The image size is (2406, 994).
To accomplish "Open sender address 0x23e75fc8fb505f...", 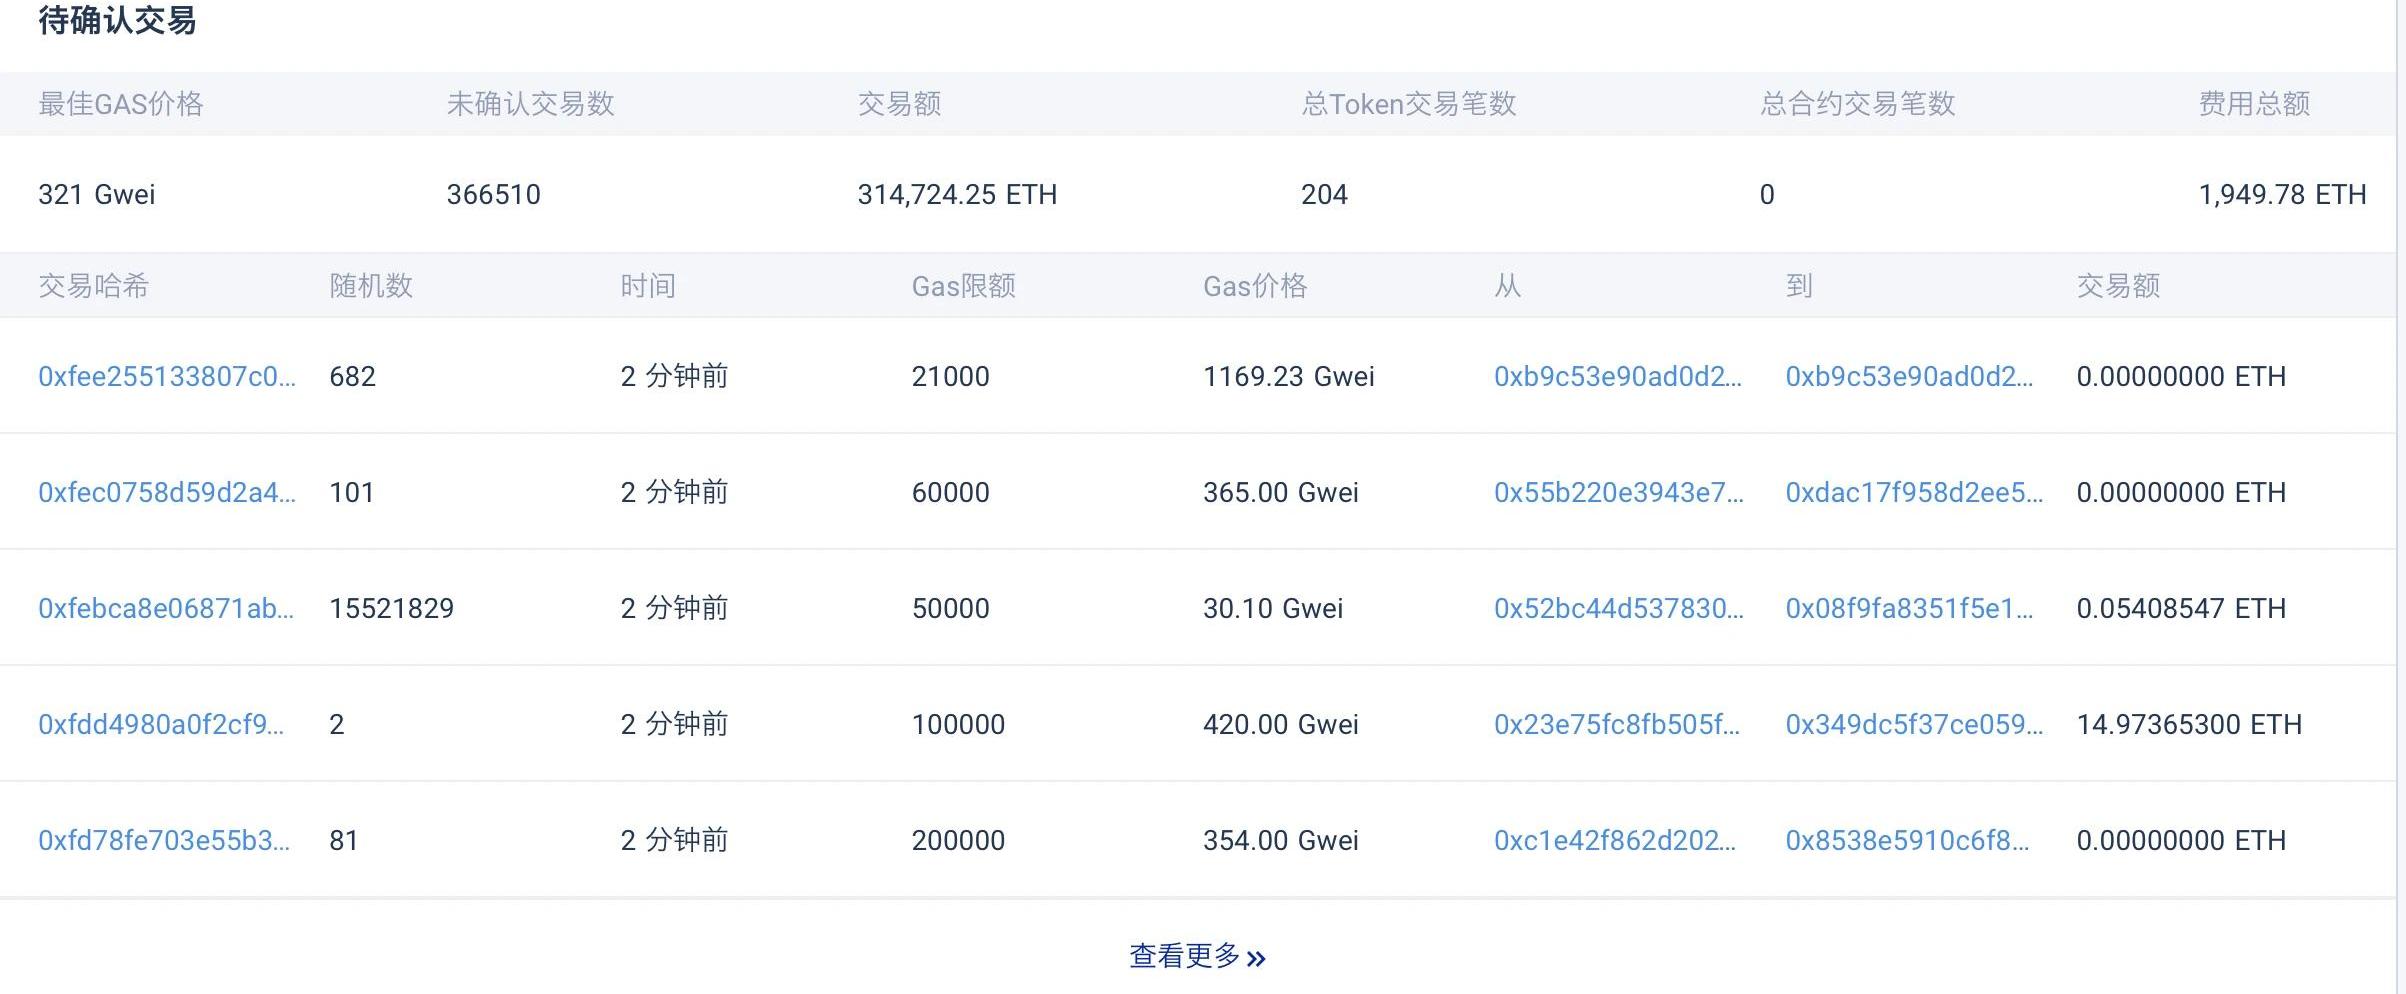I will click(1616, 724).
